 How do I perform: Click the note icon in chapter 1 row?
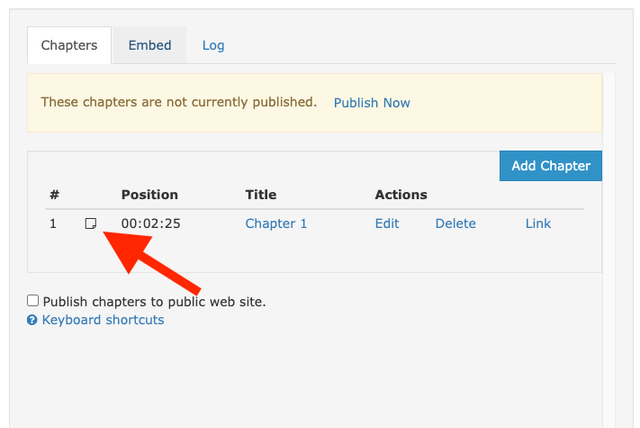pos(91,224)
